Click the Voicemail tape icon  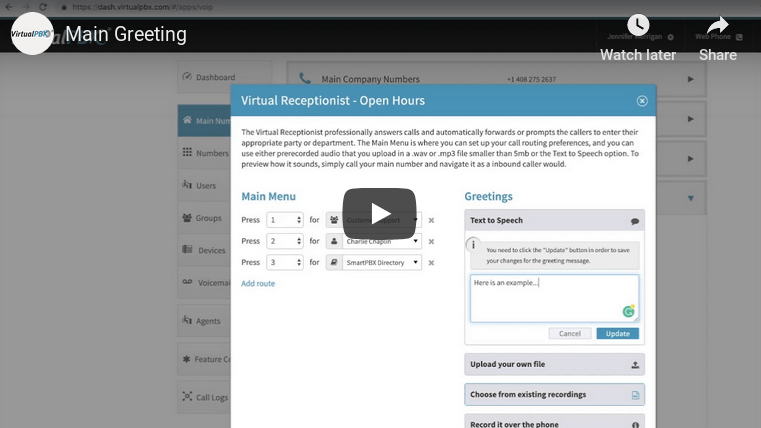(x=187, y=282)
